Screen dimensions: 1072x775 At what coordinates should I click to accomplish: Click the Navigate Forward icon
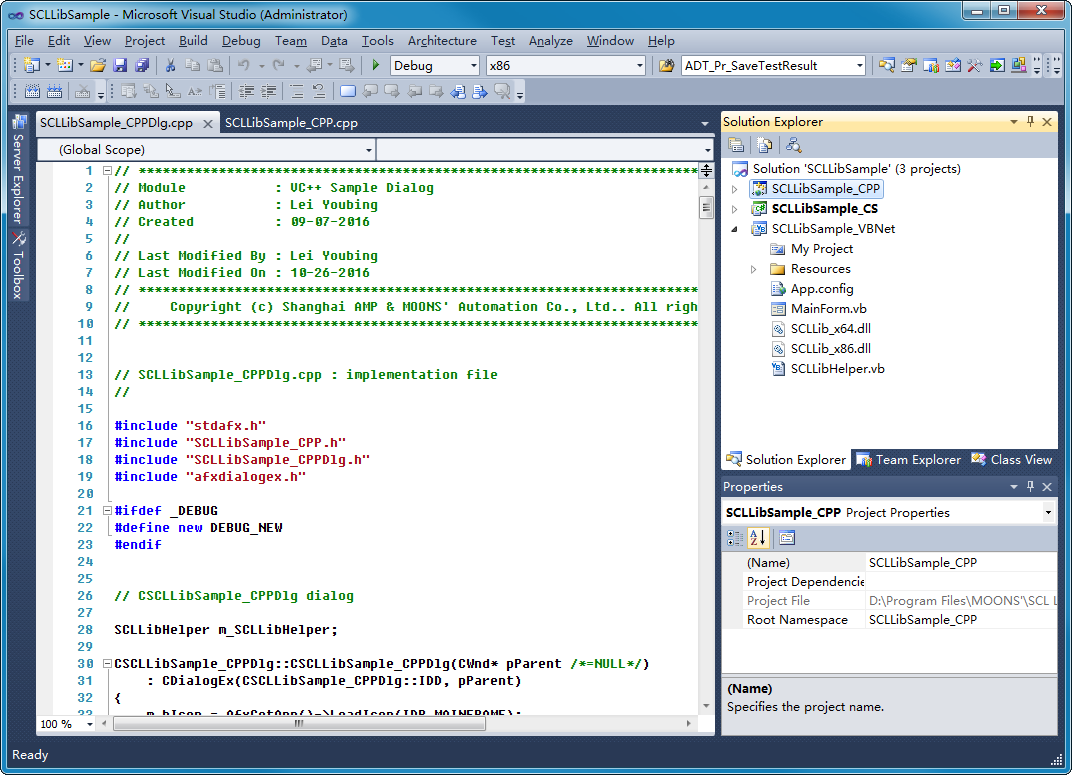click(x=347, y=66)
